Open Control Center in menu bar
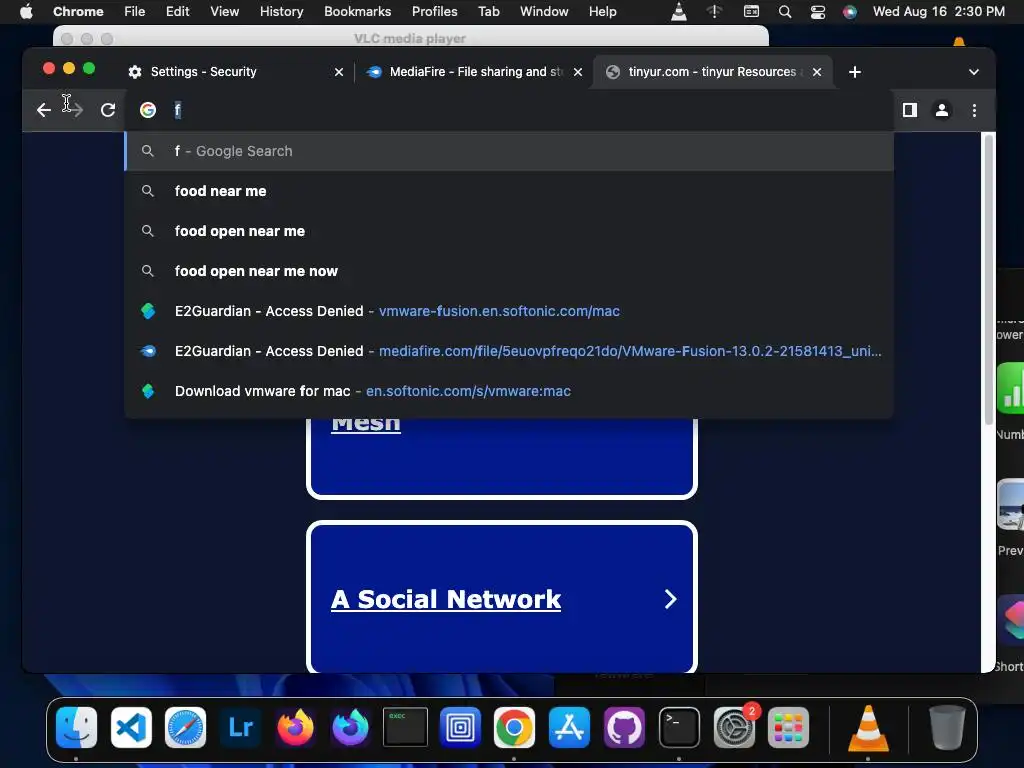 [818, 11]
